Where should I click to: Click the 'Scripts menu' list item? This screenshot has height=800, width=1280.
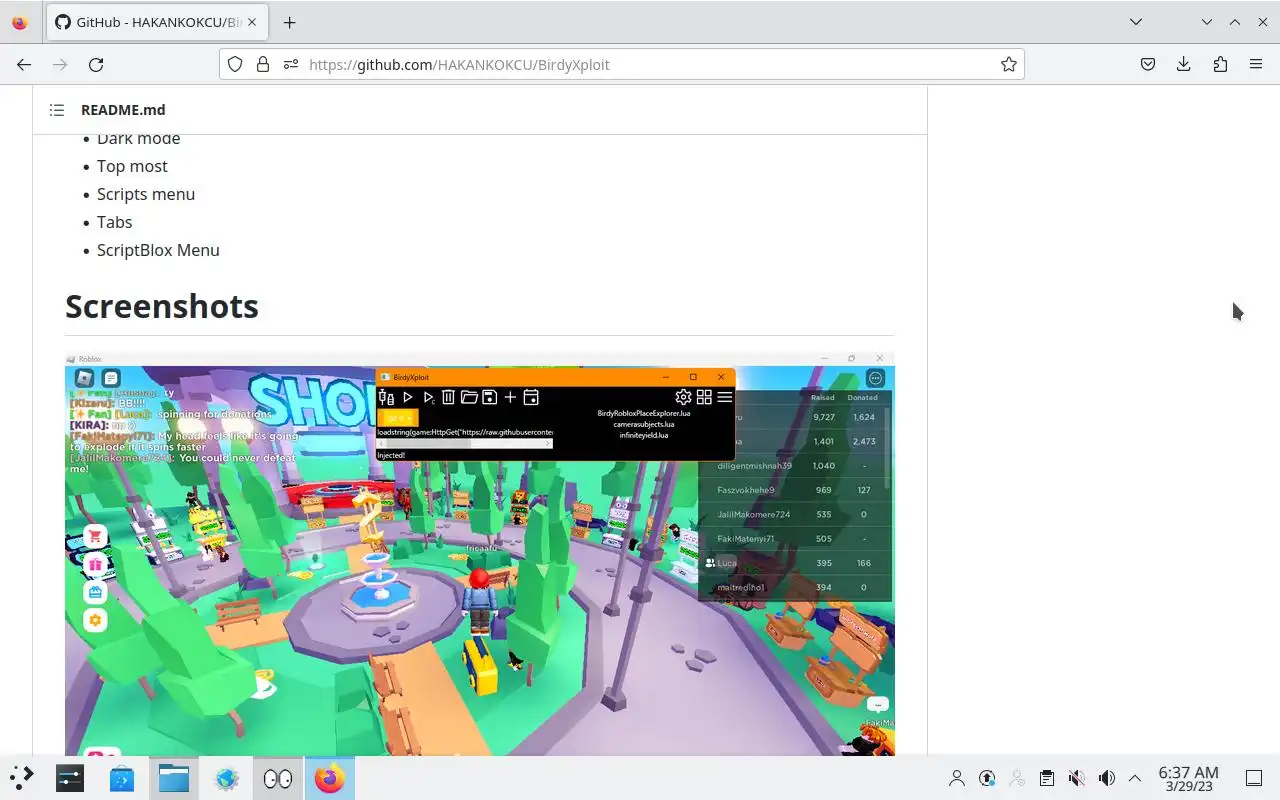(x=146, y=194)
